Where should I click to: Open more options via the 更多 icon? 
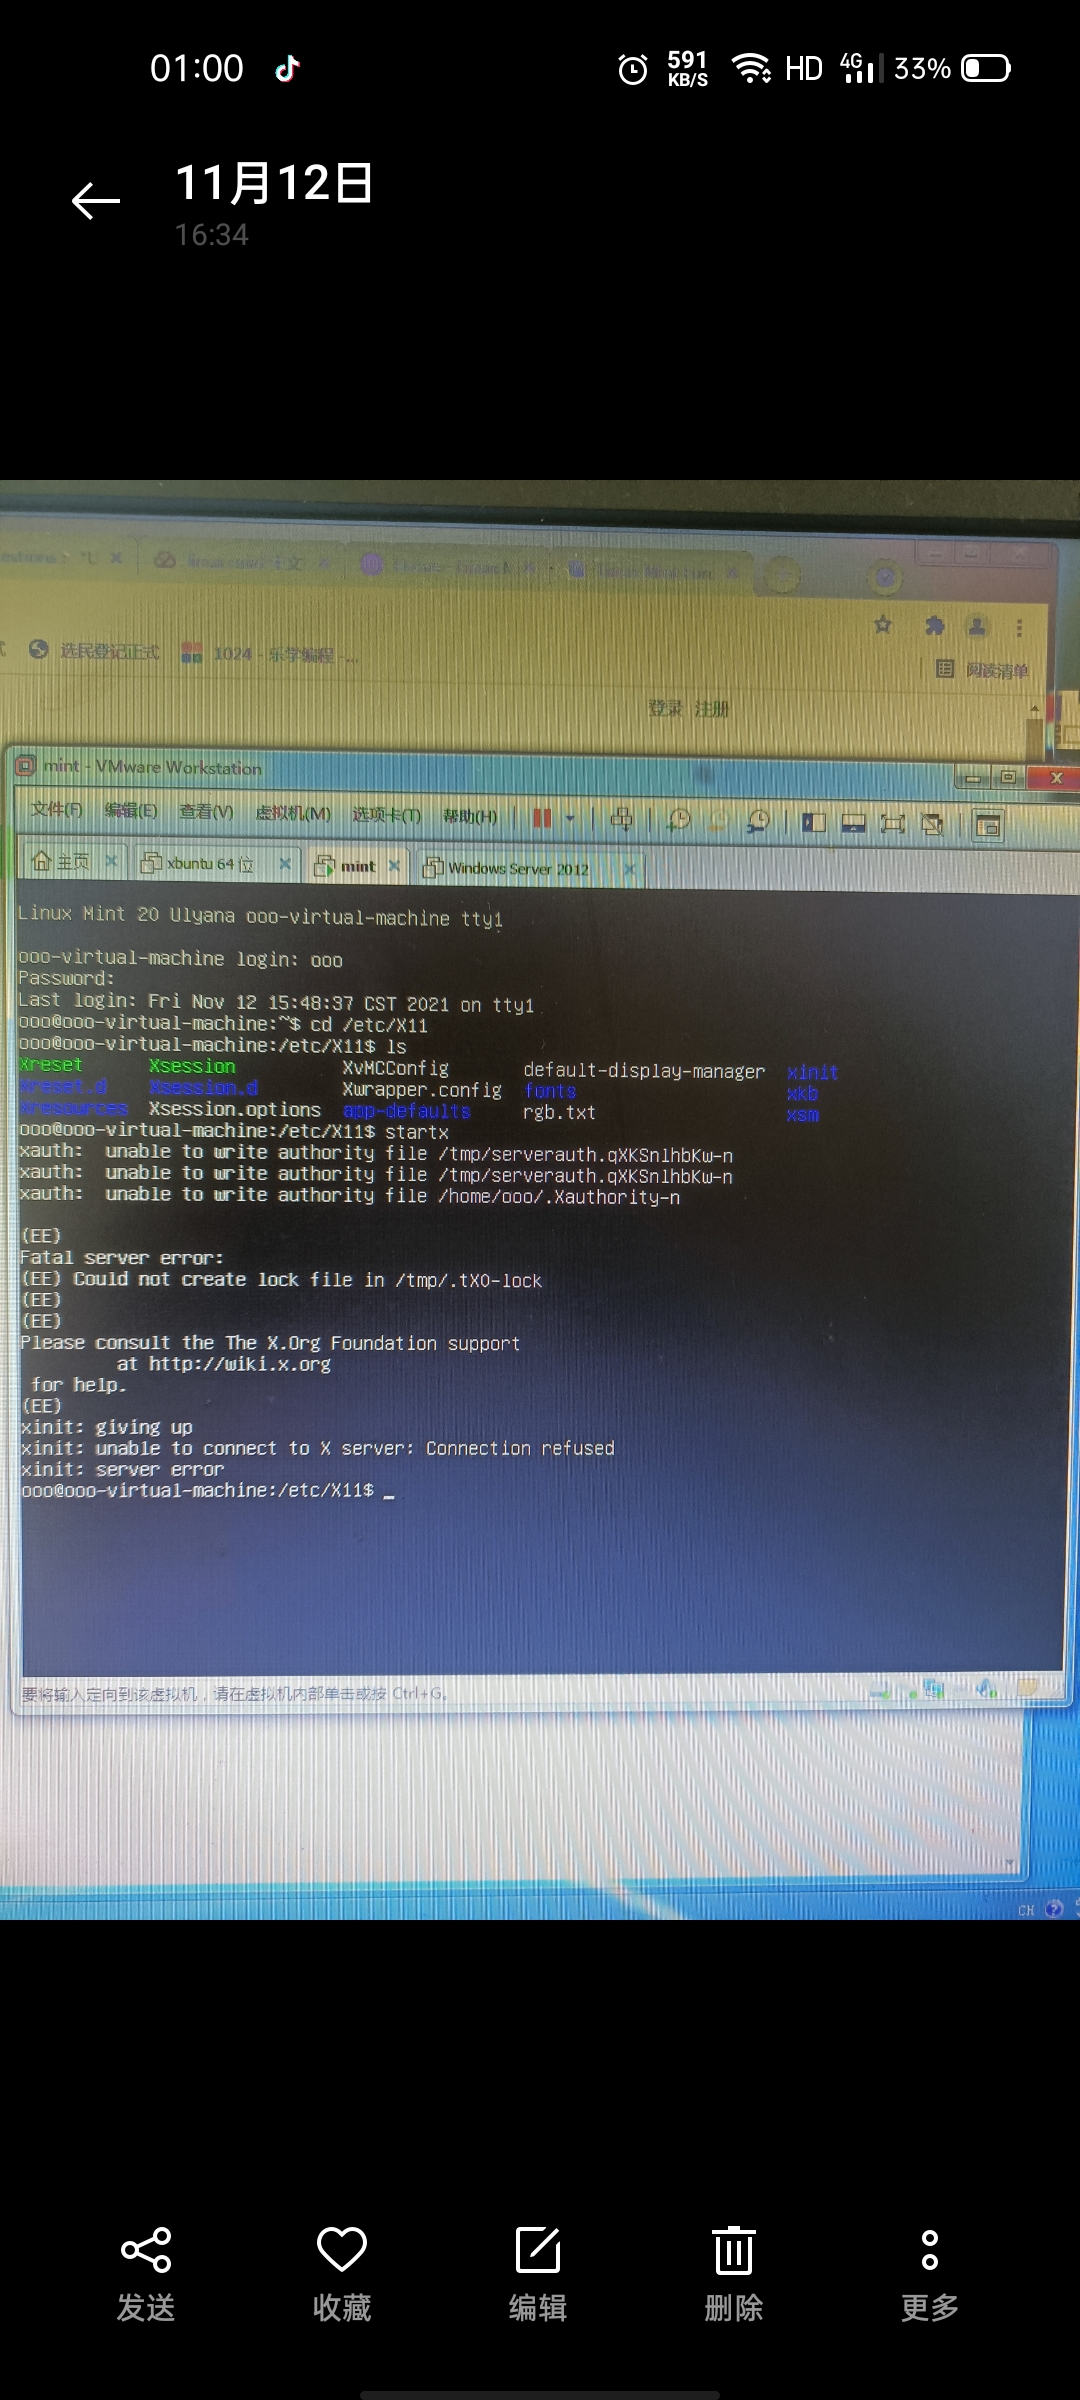point(930,2250)
